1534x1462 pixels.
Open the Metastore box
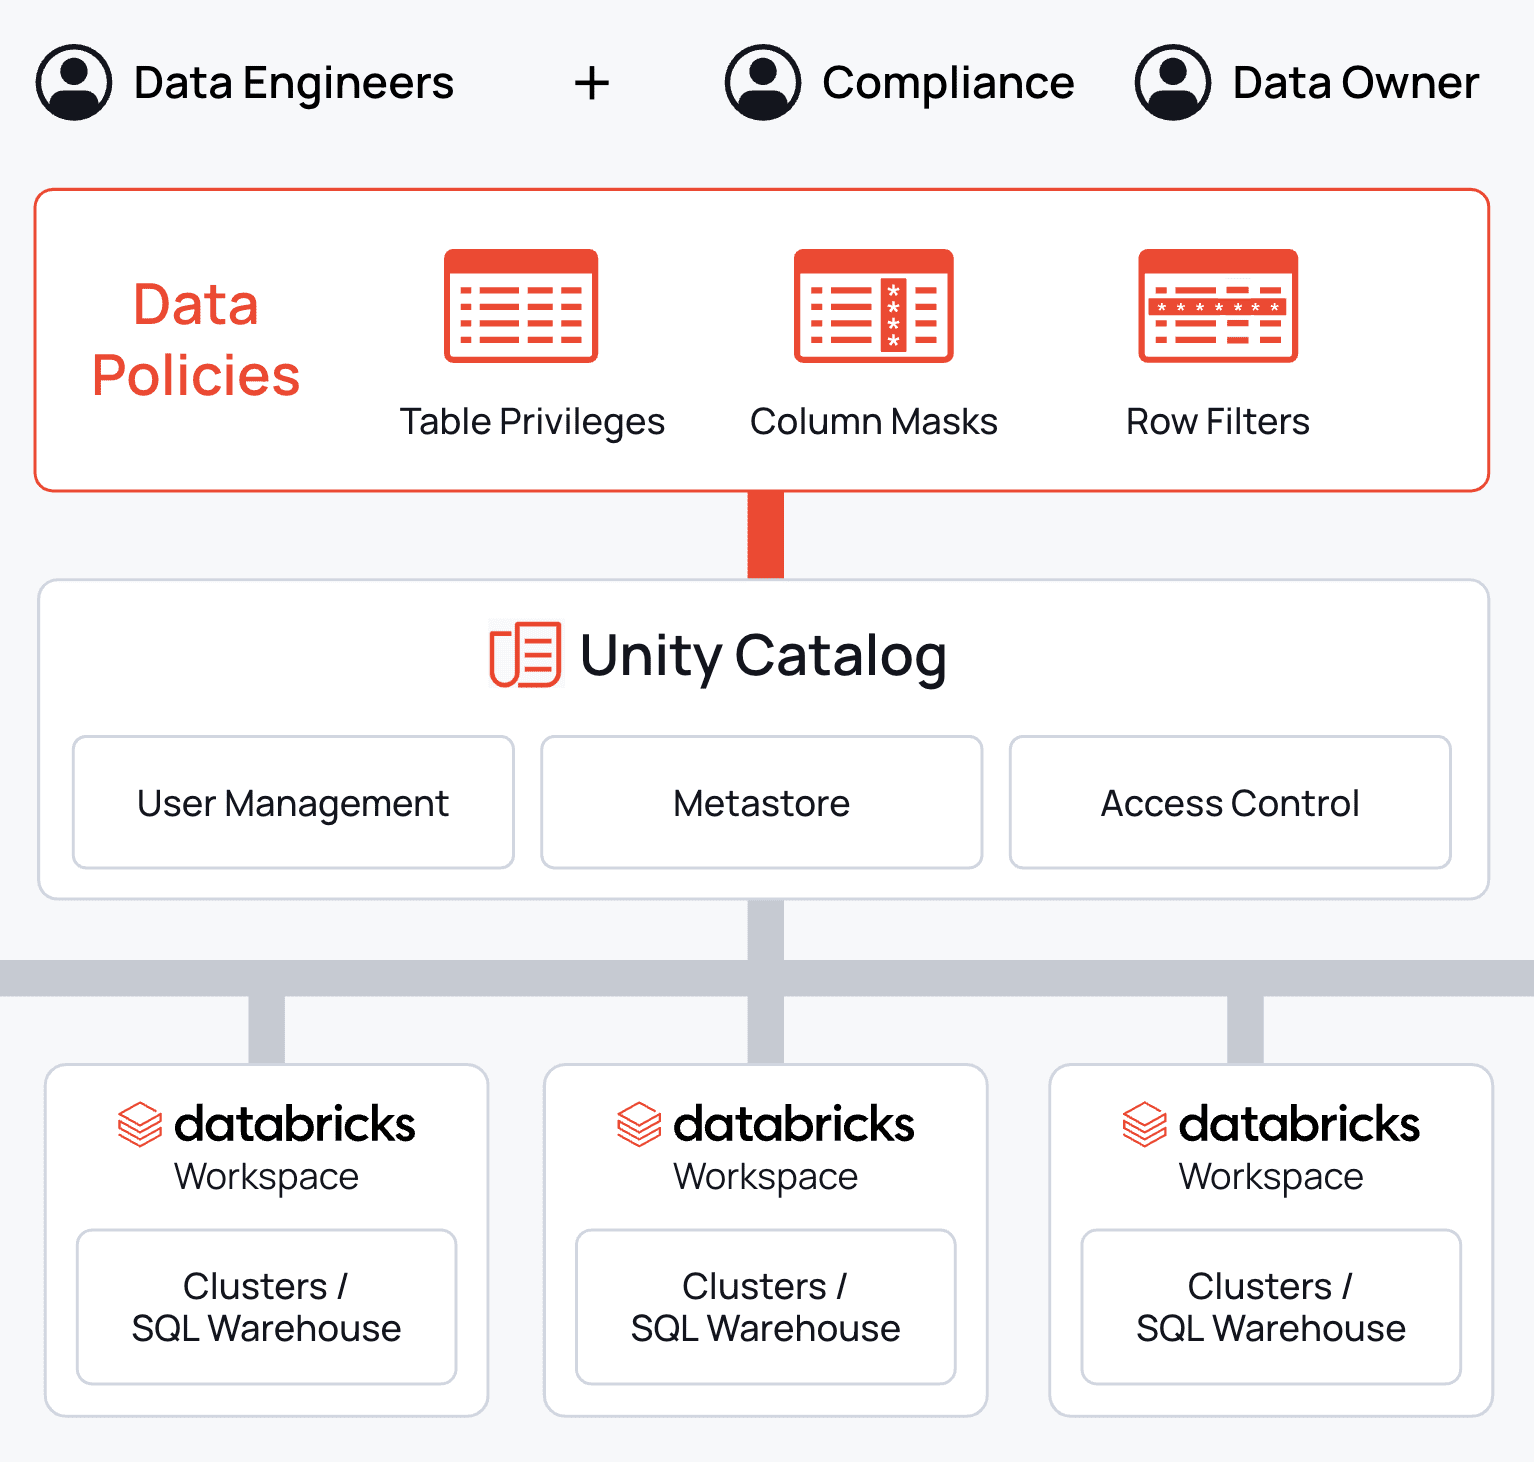(x=762, y=802)
